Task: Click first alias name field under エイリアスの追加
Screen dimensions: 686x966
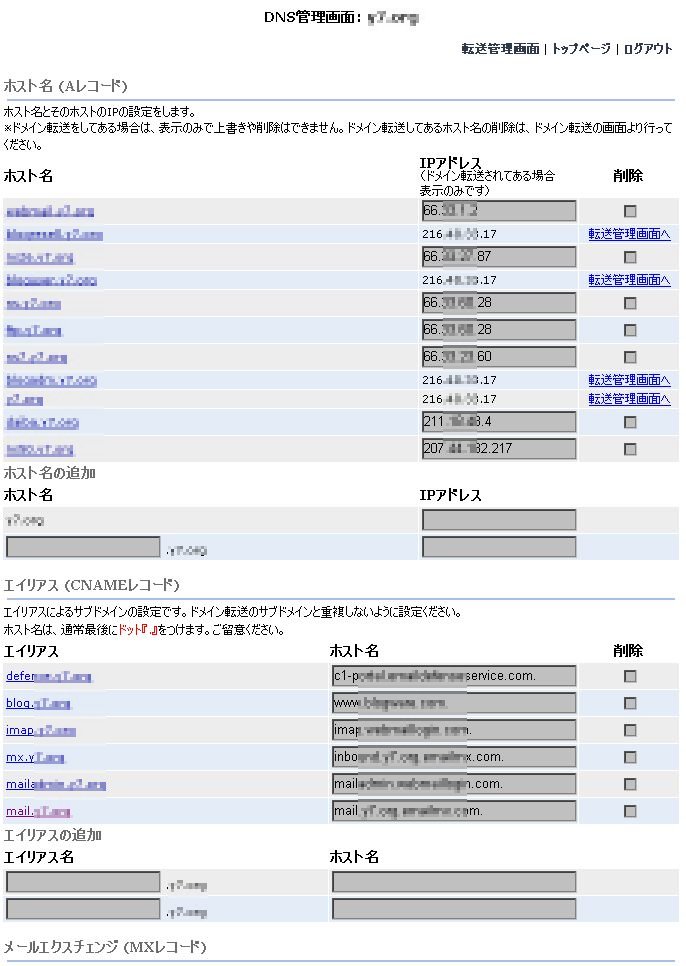Action: pos(83,882)
